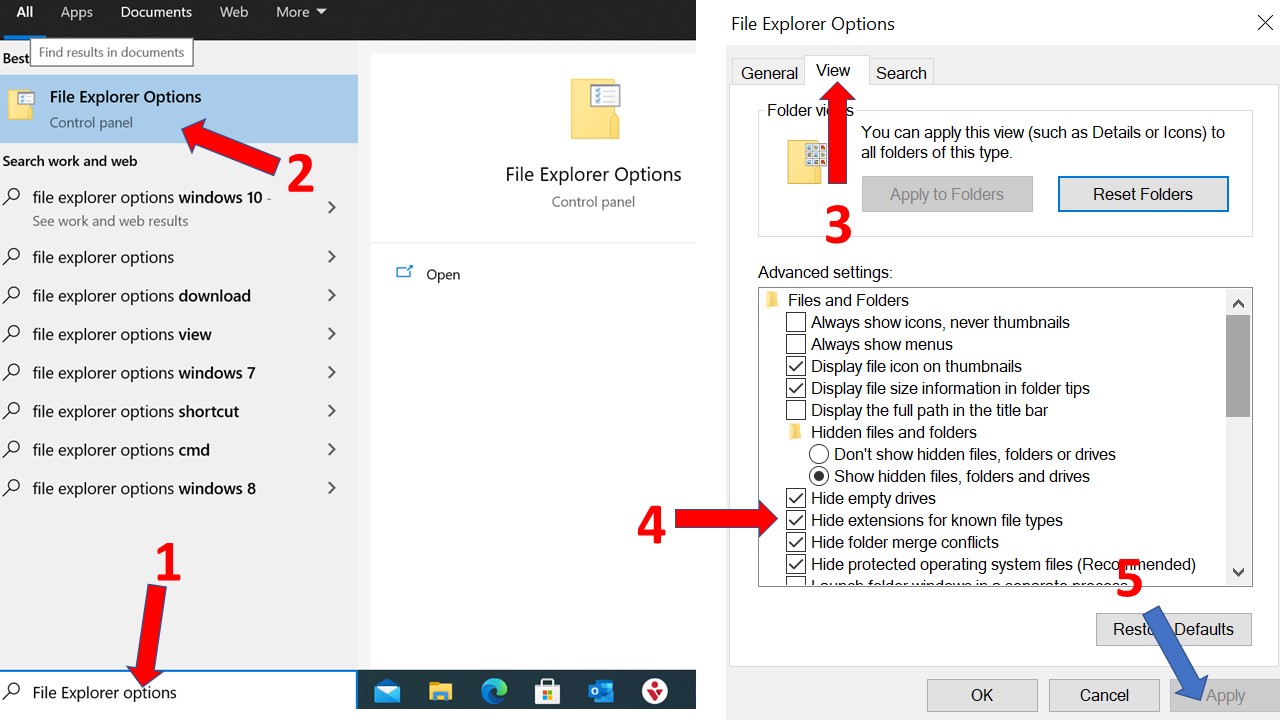This screenshot has width=1280, height=720.
Task: Select the File Explorer Options best match result
Action: point(179,109)
